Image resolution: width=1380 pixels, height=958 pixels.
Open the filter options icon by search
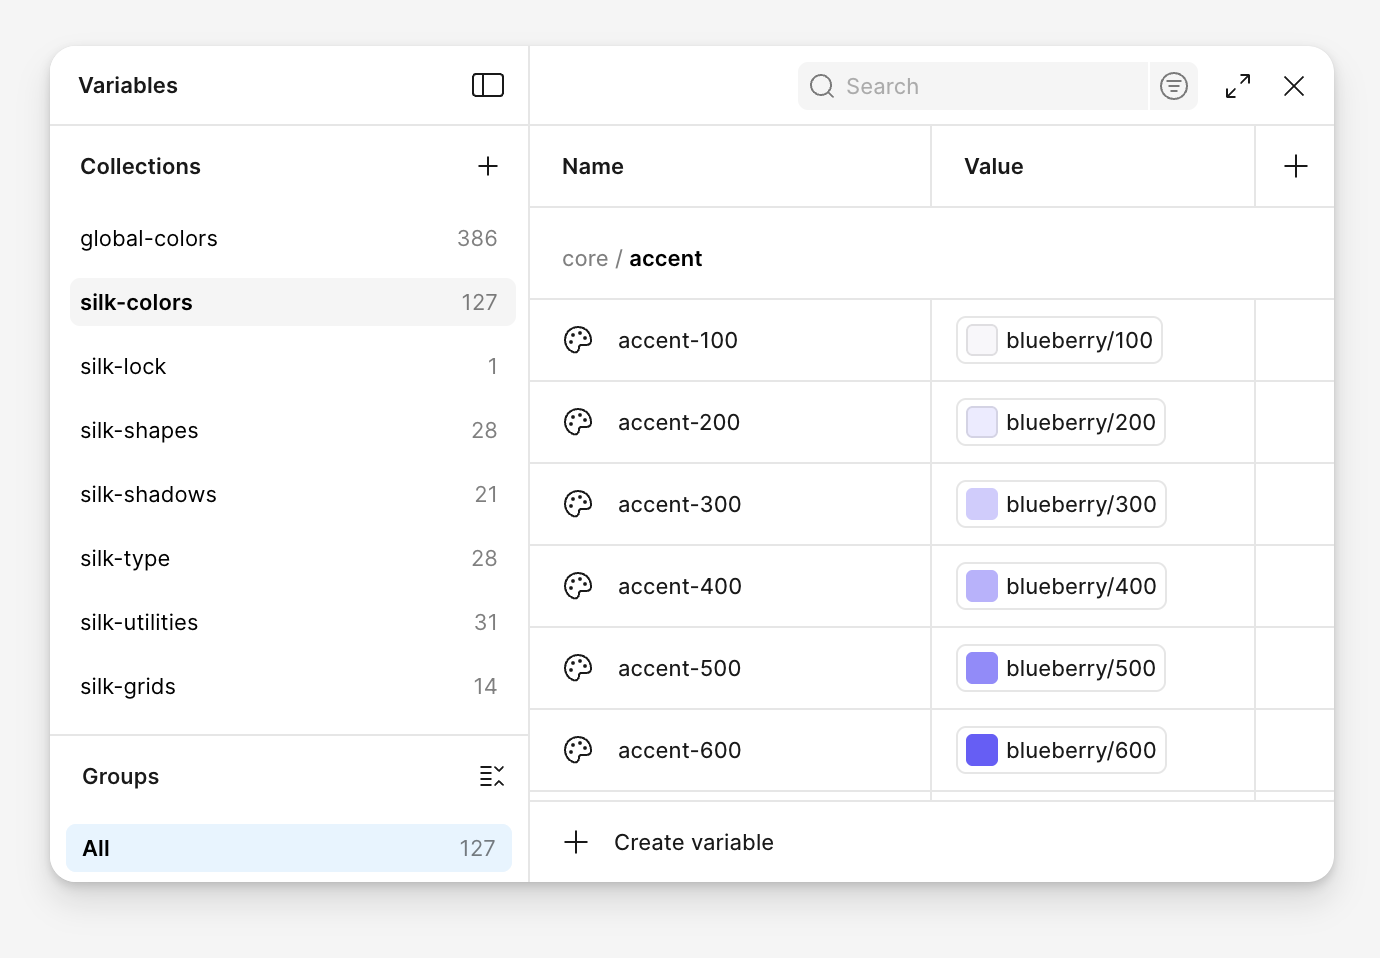[1173, 86]
